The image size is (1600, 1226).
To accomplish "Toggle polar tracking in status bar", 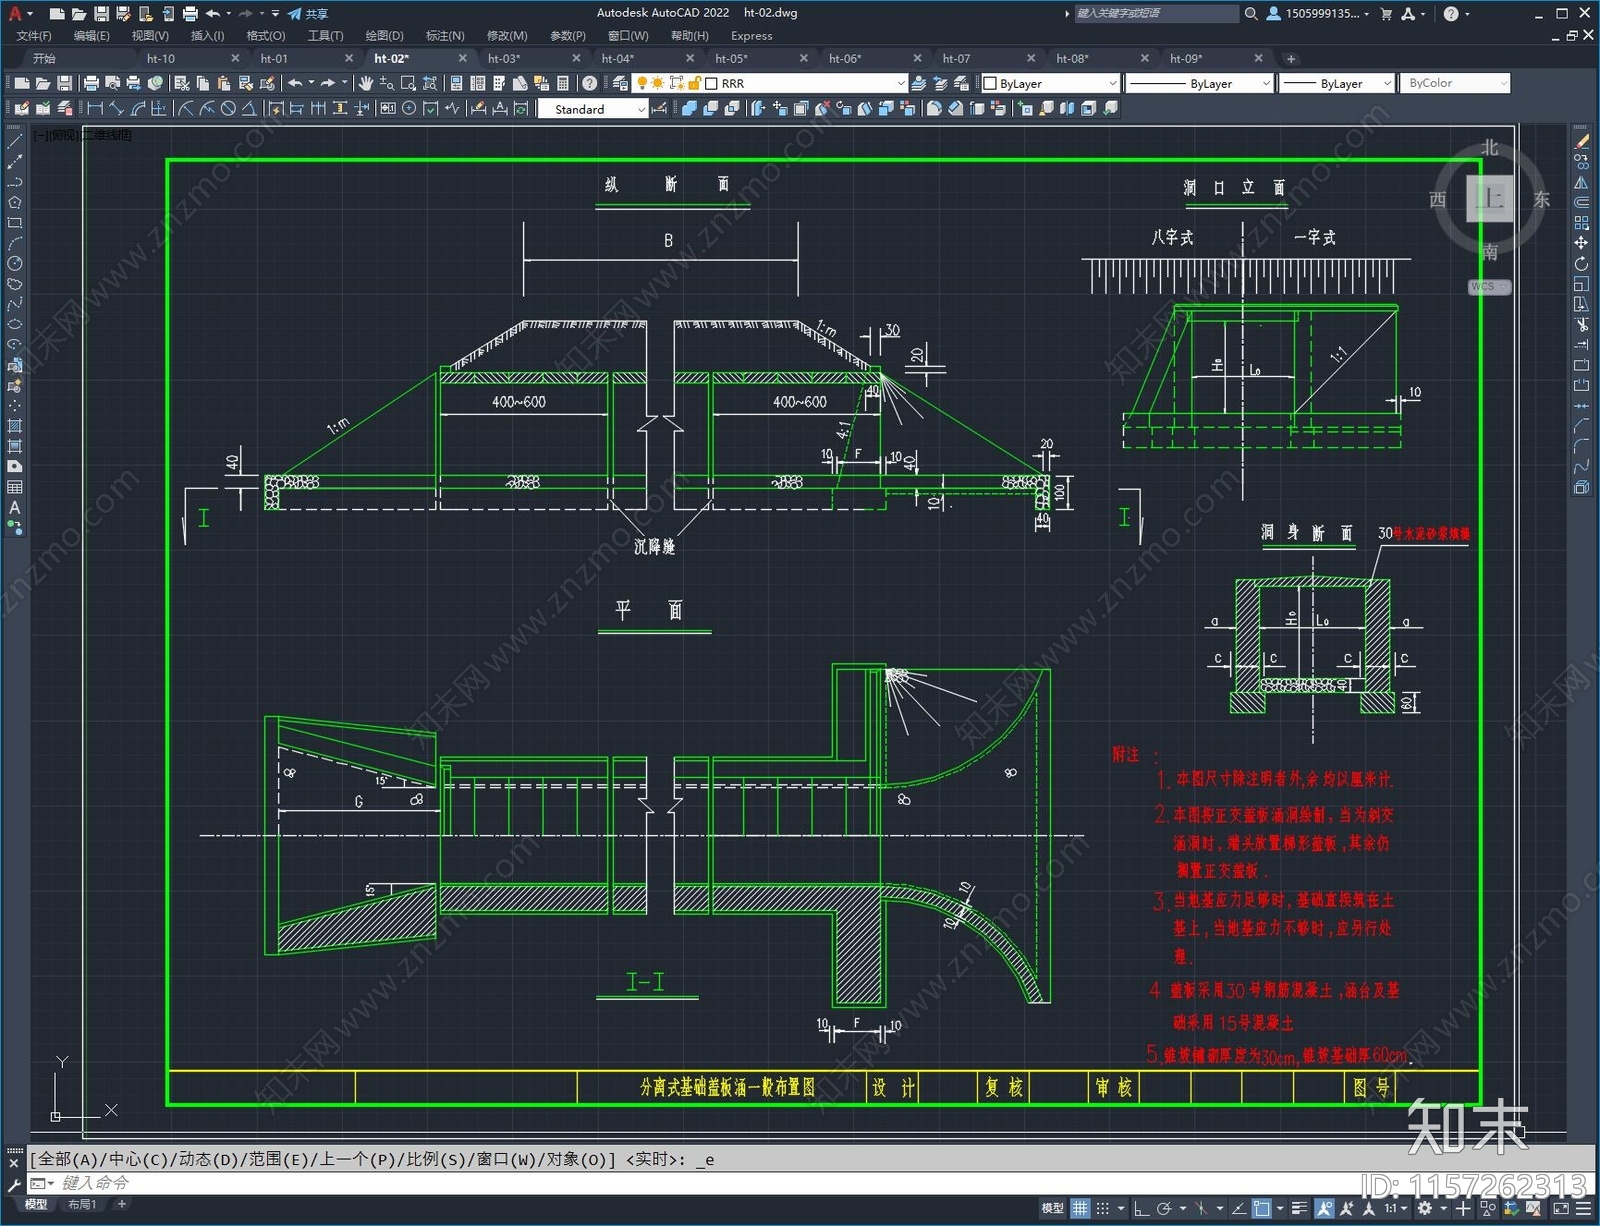I will click(x=1164, y=1208).
